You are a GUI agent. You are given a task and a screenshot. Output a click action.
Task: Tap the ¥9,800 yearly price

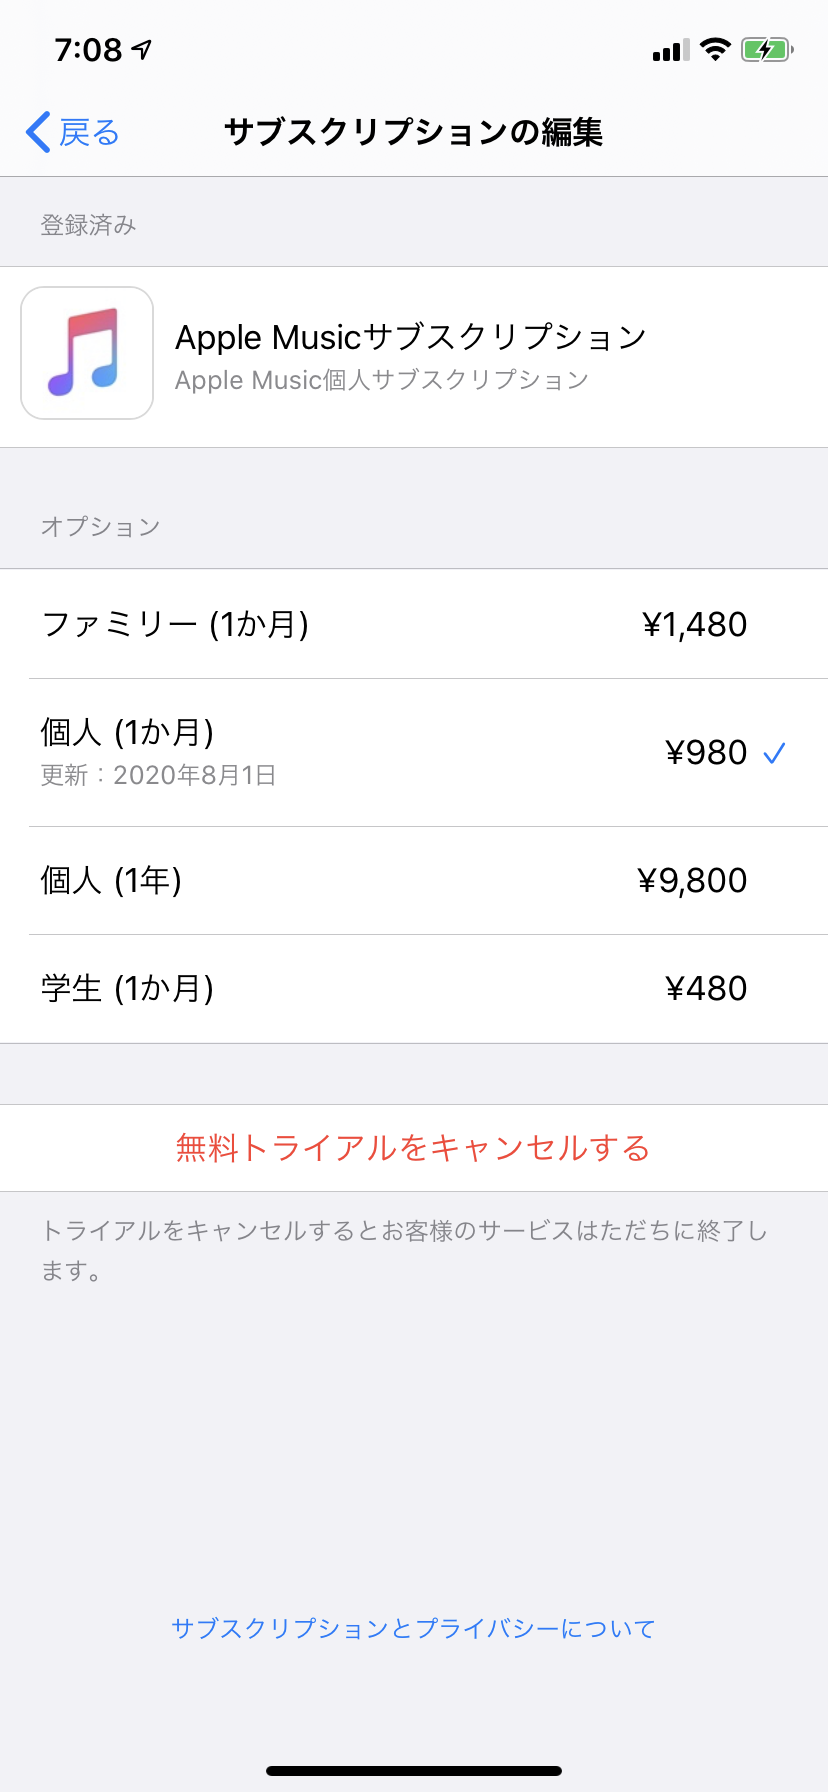point(692,881)
